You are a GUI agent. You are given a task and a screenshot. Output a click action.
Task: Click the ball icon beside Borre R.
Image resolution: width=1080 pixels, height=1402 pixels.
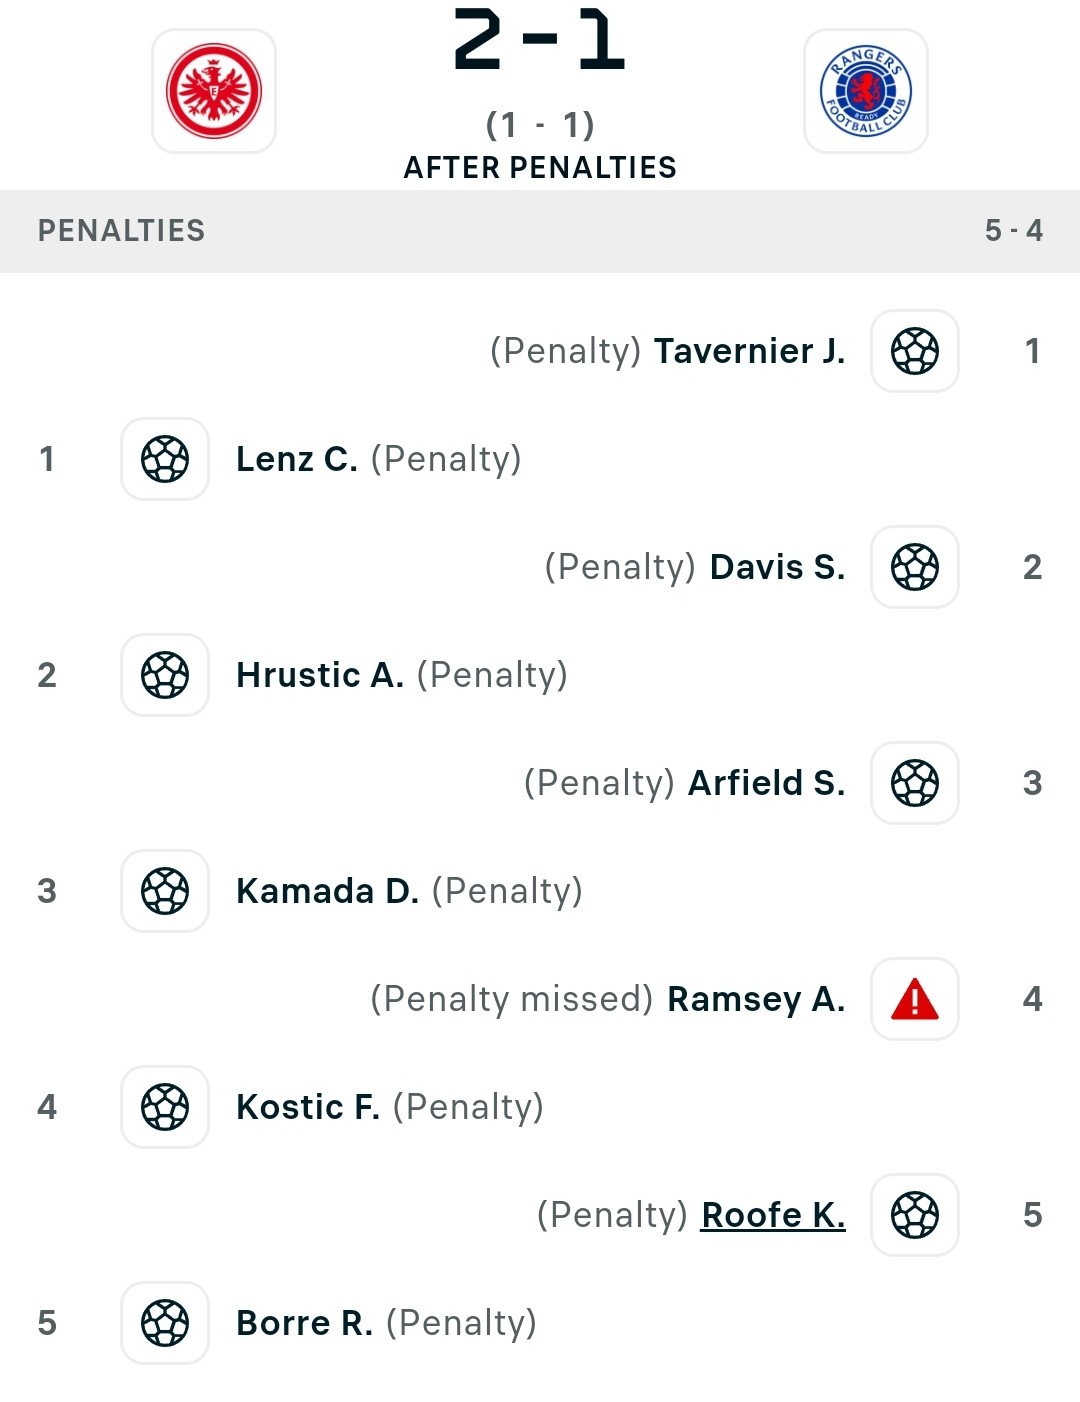coord(165,1323)
